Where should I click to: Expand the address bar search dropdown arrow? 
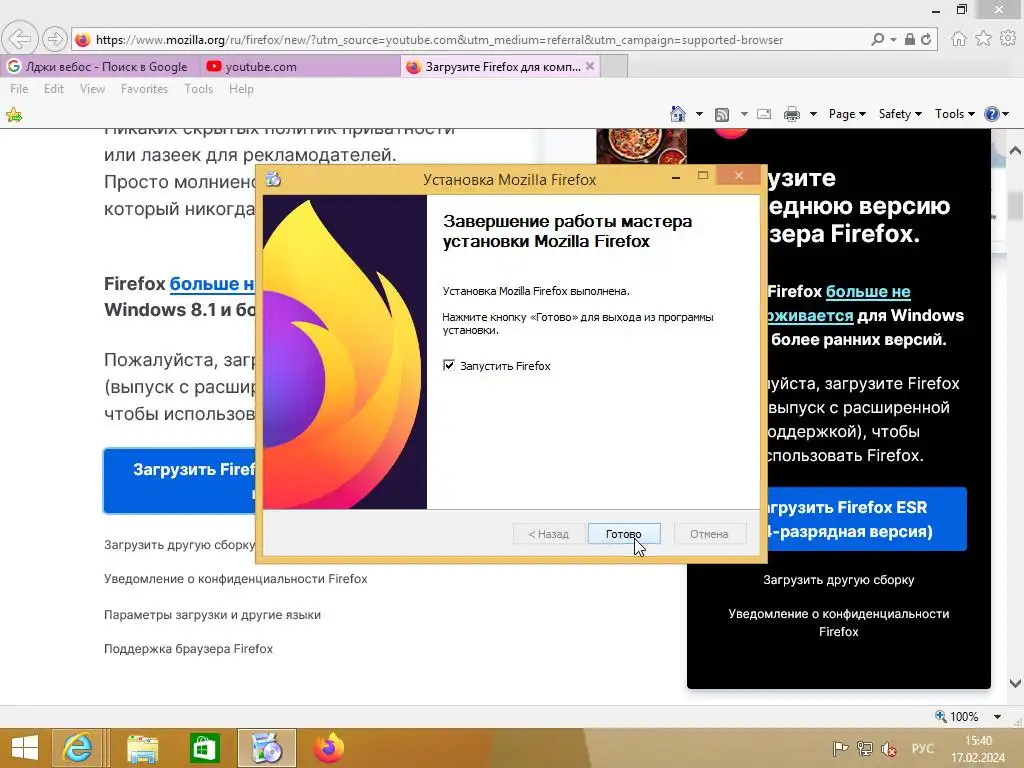point(893,39)
